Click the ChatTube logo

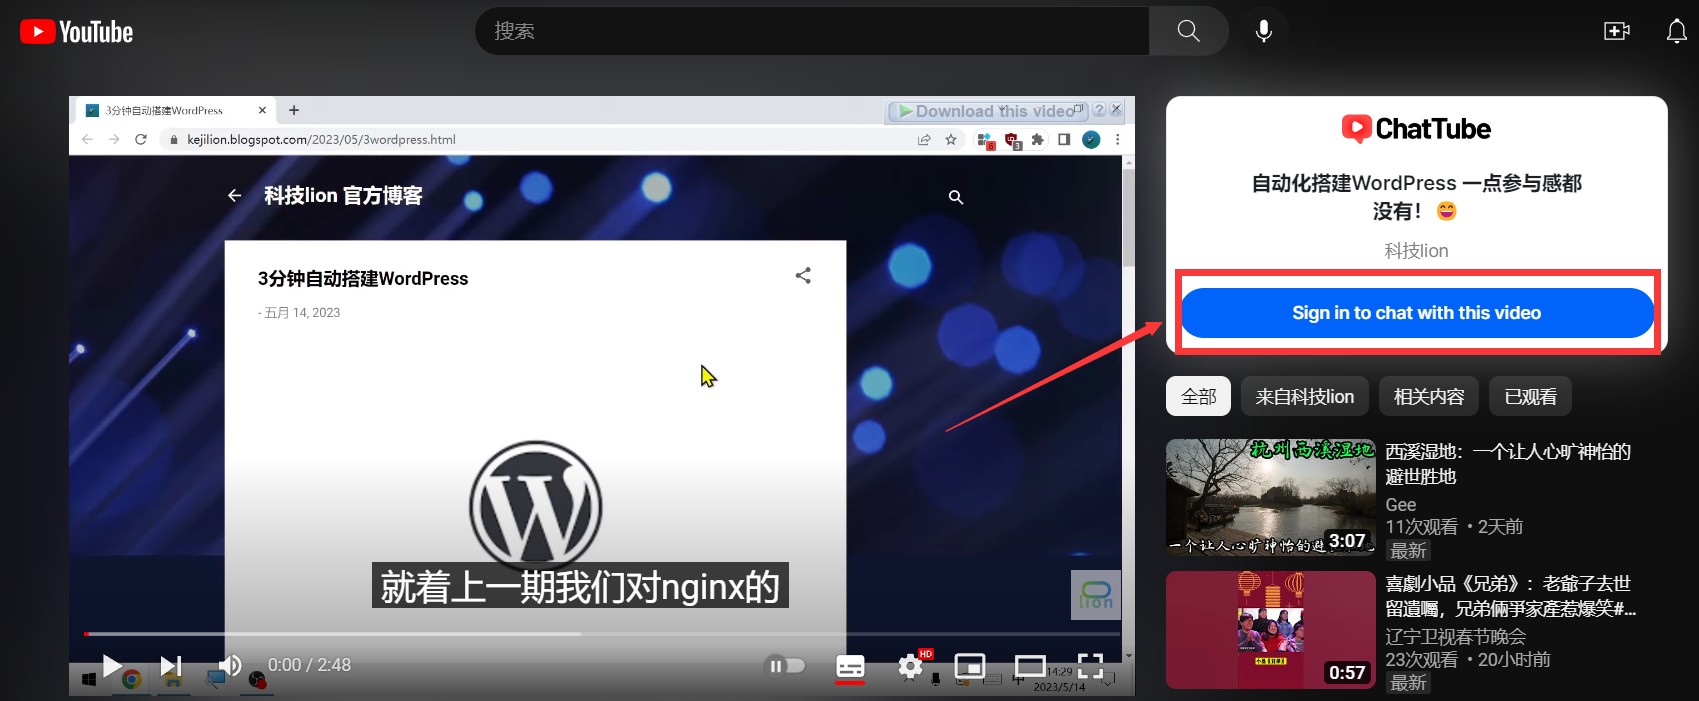pos(1416,129)
